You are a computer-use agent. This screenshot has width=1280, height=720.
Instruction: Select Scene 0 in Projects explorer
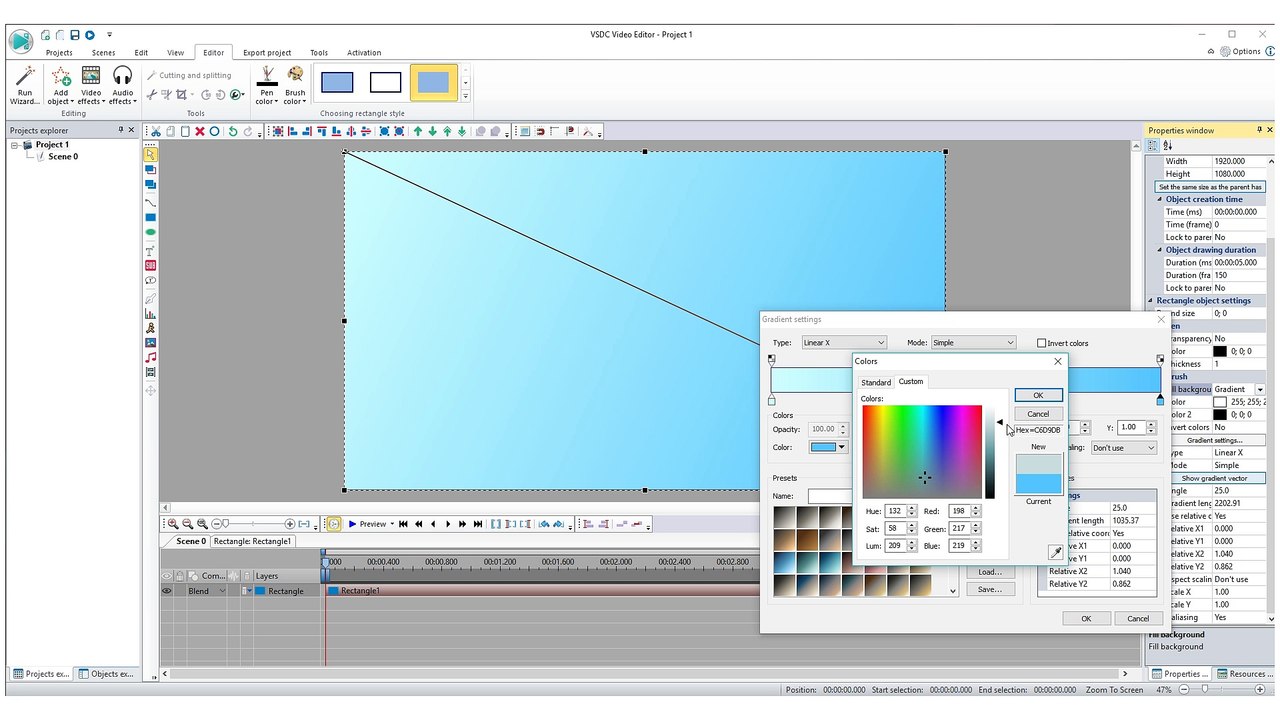pyautogui.click(x=63, y=157)
